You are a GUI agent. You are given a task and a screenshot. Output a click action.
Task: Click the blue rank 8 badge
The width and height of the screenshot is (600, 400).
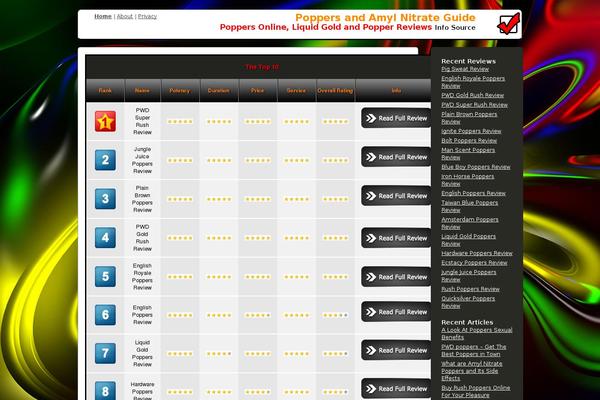click(x=105, y=390)
